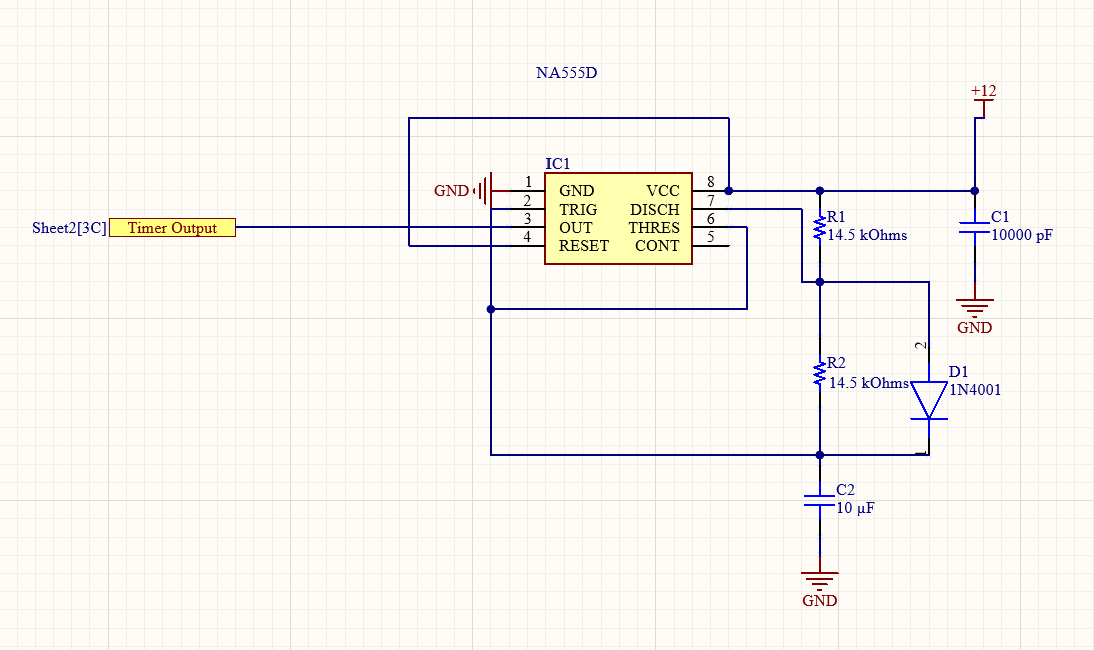The height and width of the screenshot is (650, 1094).
Task: Click pin number 5 on IC1
Action: coord(711,236)
